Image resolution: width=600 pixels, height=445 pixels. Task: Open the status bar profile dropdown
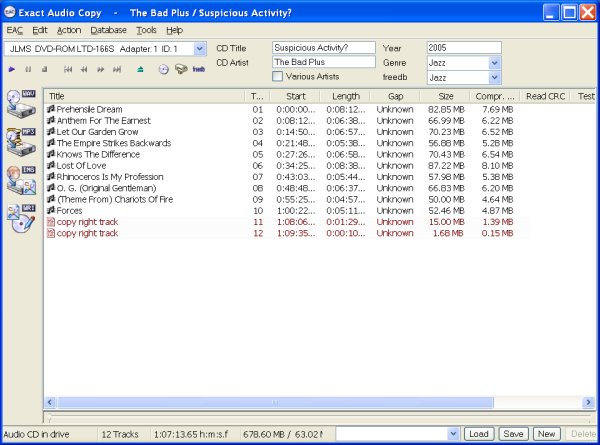click(x=453, y=434)
